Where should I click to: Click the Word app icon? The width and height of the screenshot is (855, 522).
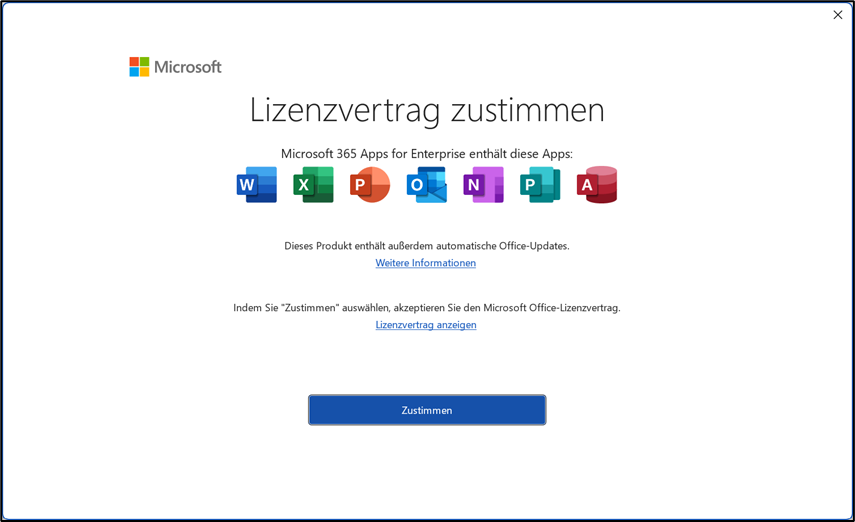(257, 185)
